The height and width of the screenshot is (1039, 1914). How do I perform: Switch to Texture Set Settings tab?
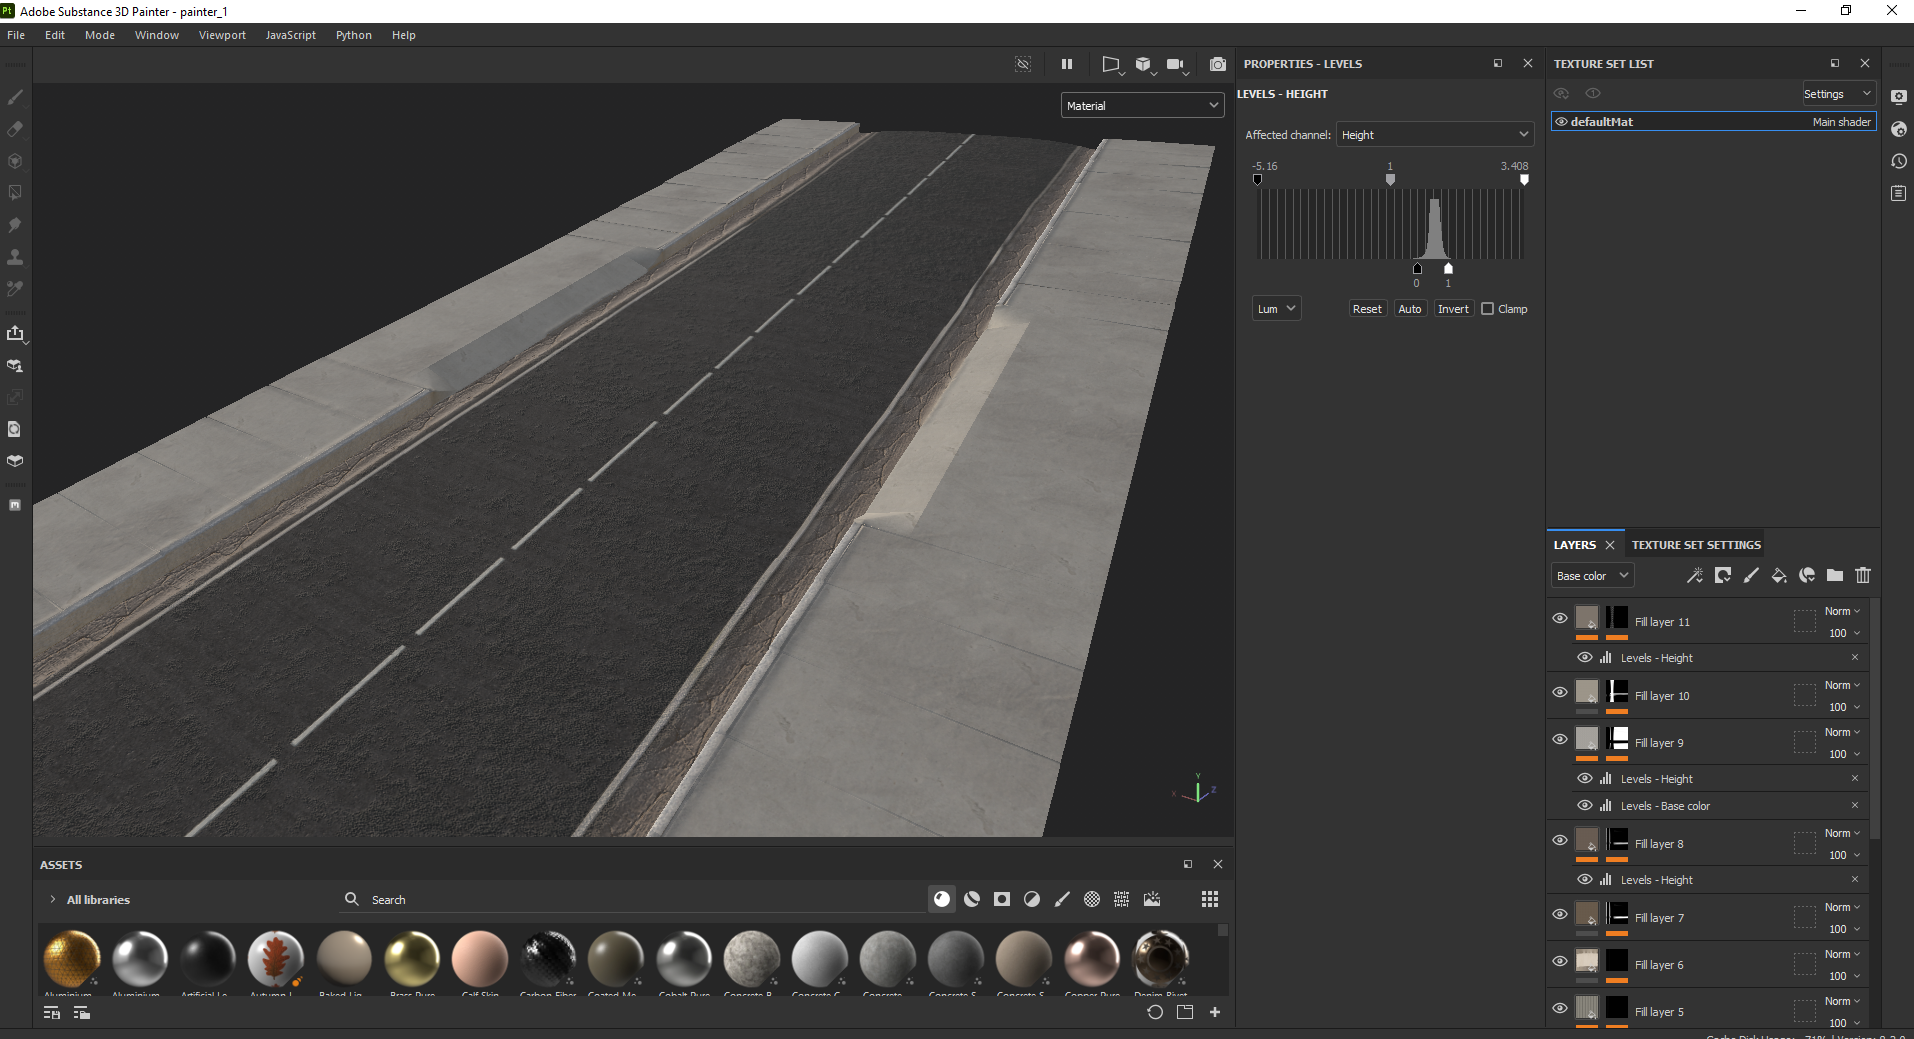[1696, 545]
